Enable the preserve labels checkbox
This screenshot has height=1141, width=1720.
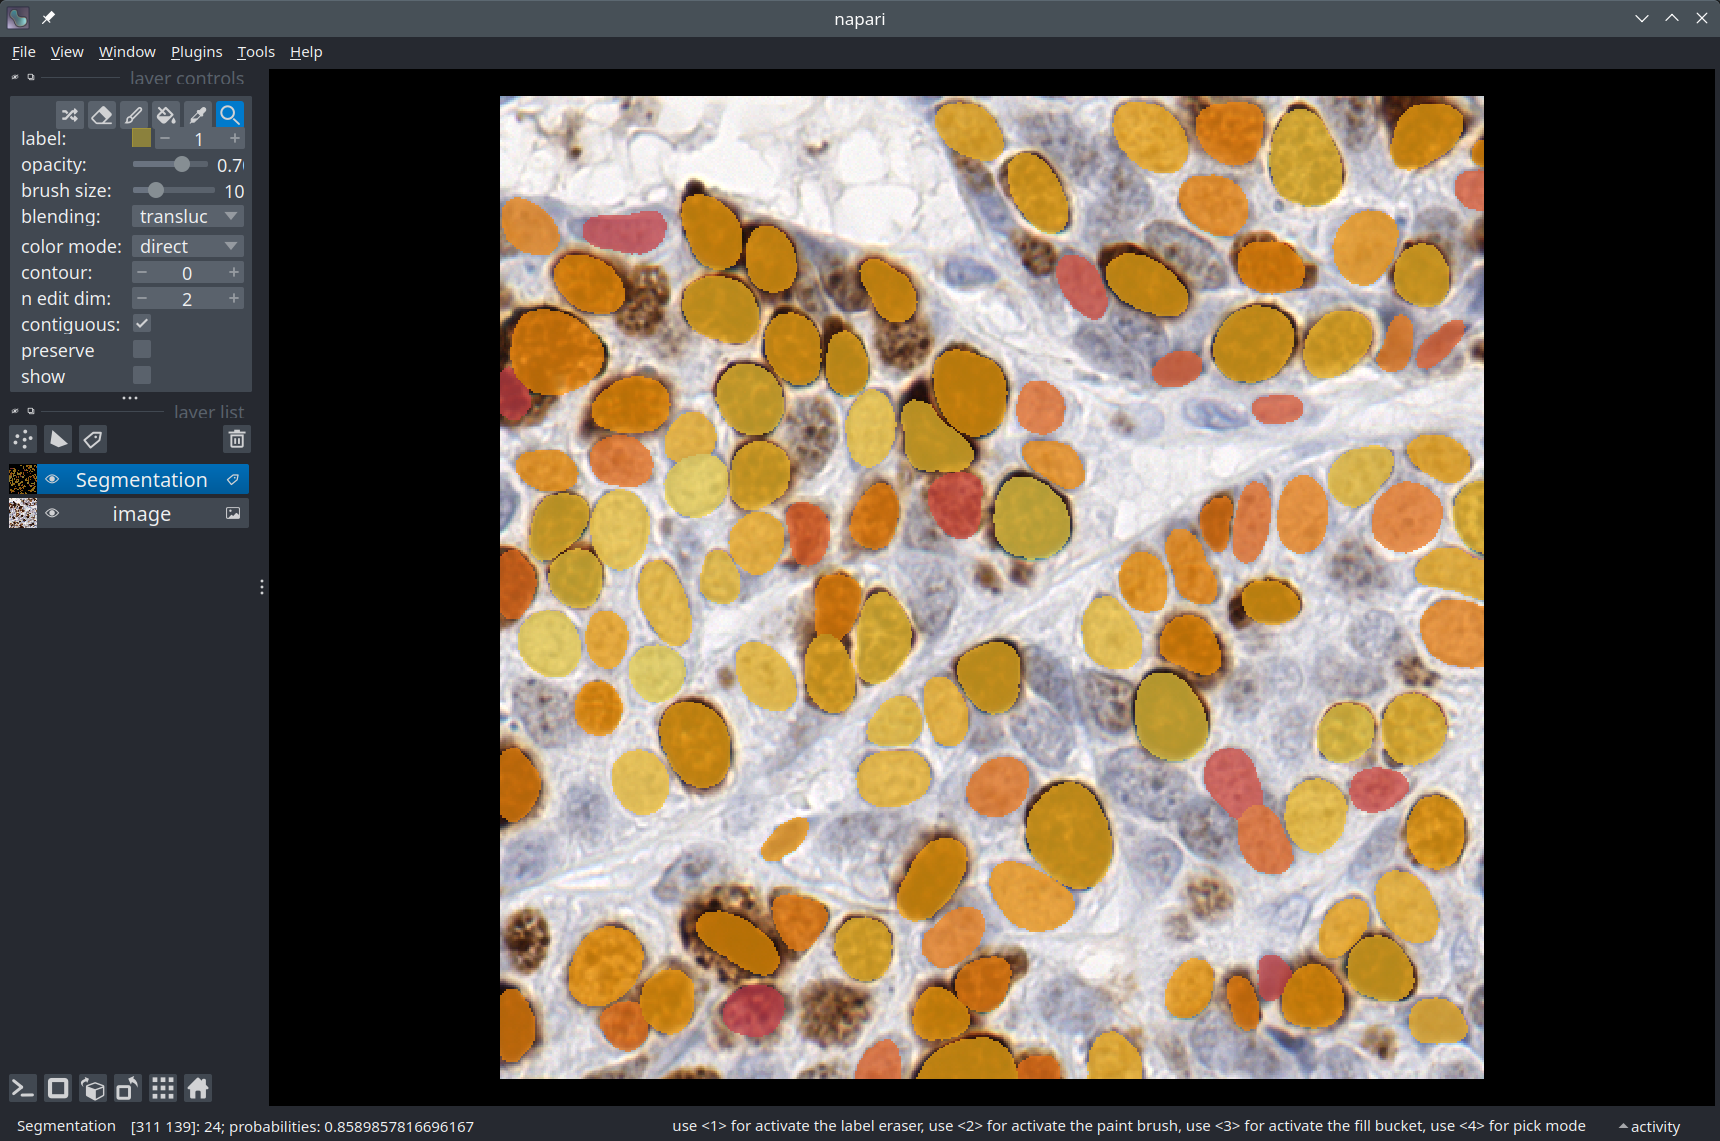(x=142, y=350)
